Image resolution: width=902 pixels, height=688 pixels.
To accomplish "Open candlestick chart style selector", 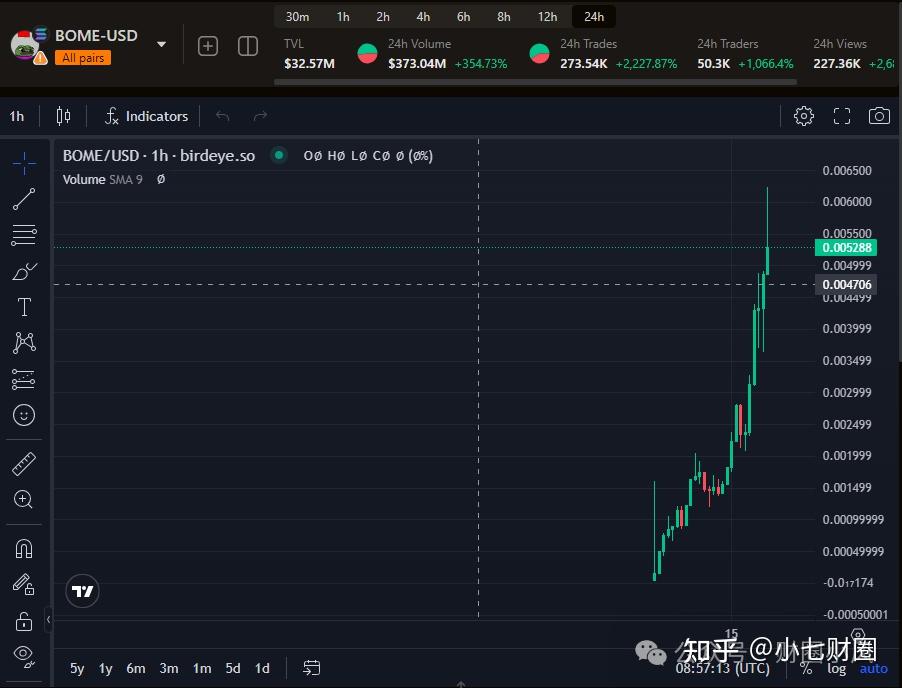I will tap(63, 116).
